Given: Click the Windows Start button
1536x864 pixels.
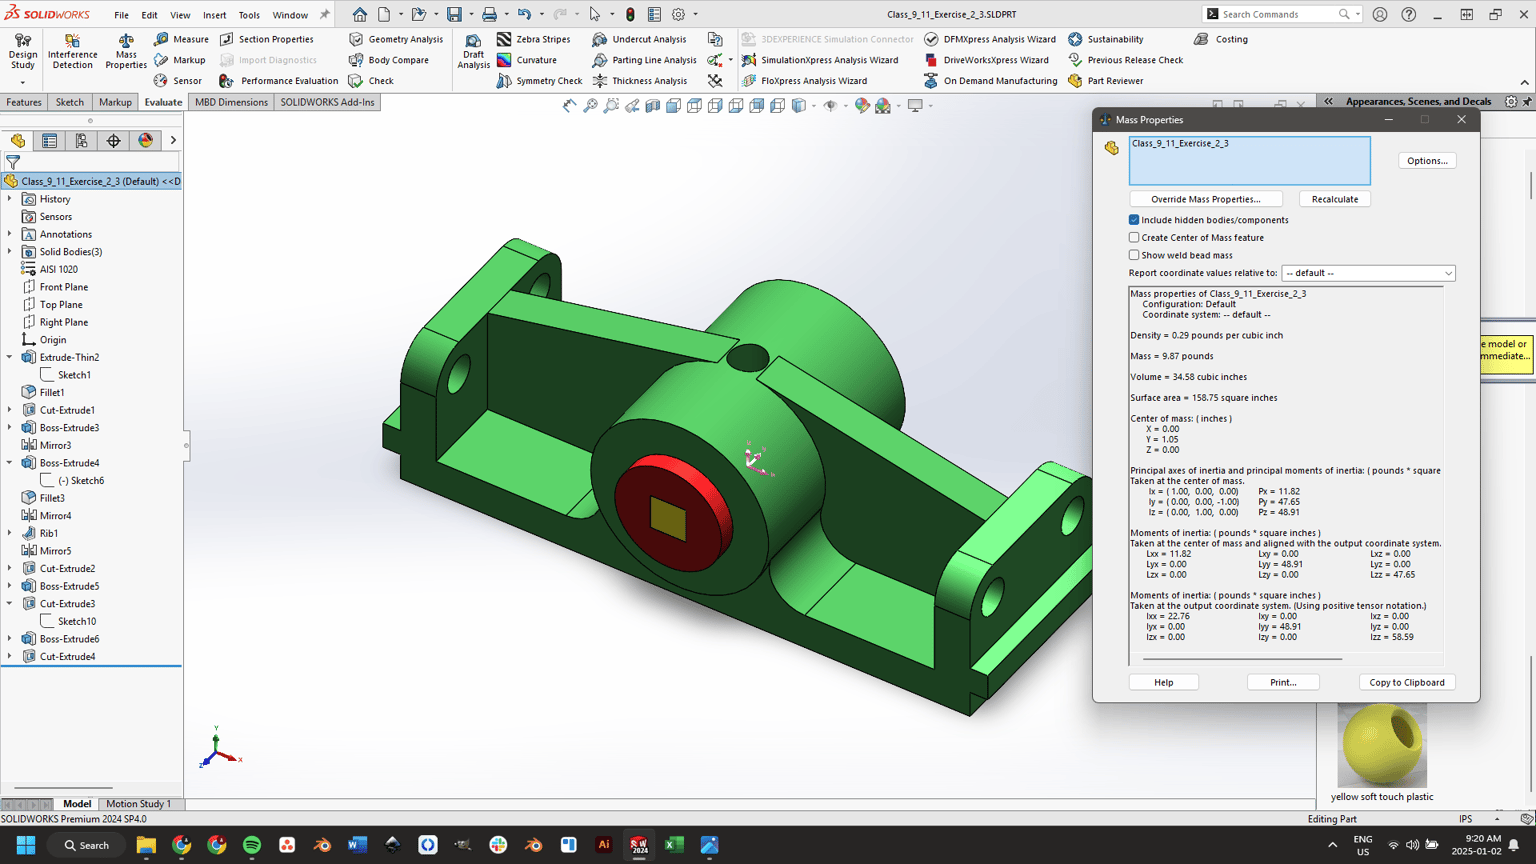Looking at the screenshot, I should pos(26,845).
